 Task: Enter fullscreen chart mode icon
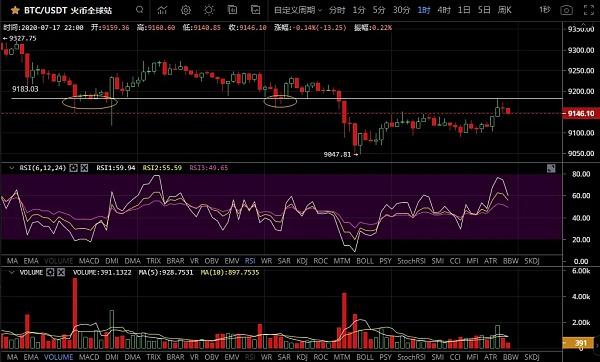click(x=589, y=10)
